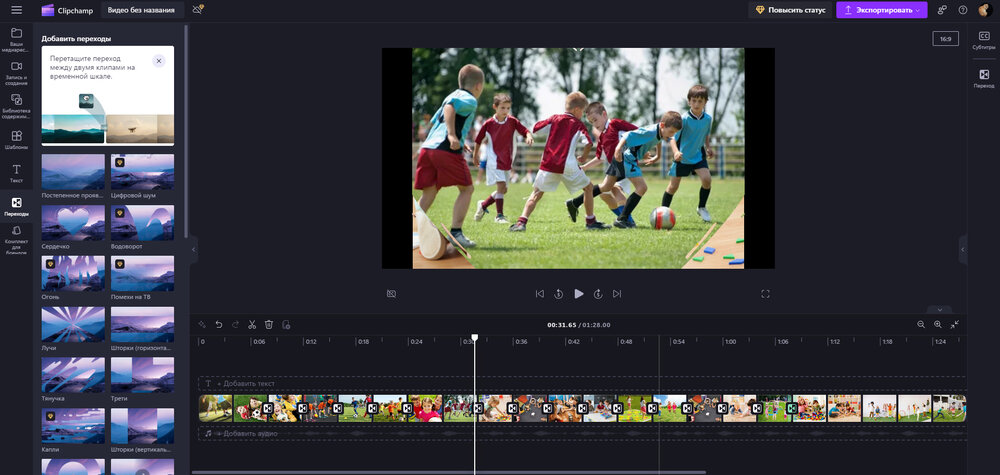The height and width of the screenshot is (475, 1000).
Task: Select the 'Тянучка' transition thumbnail
Action: [x=73, y=375]
